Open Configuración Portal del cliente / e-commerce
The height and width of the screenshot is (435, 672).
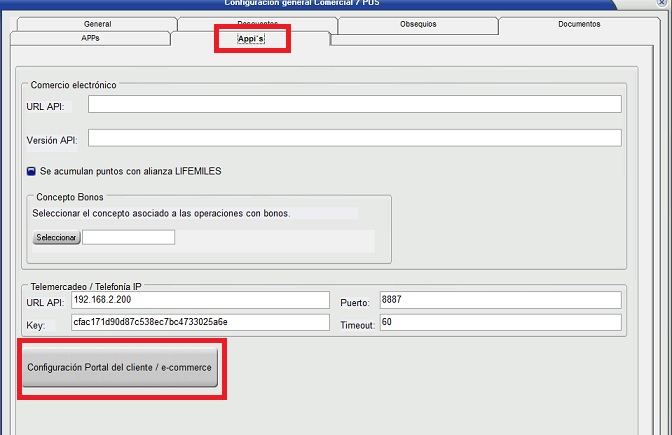coord(119,369)
